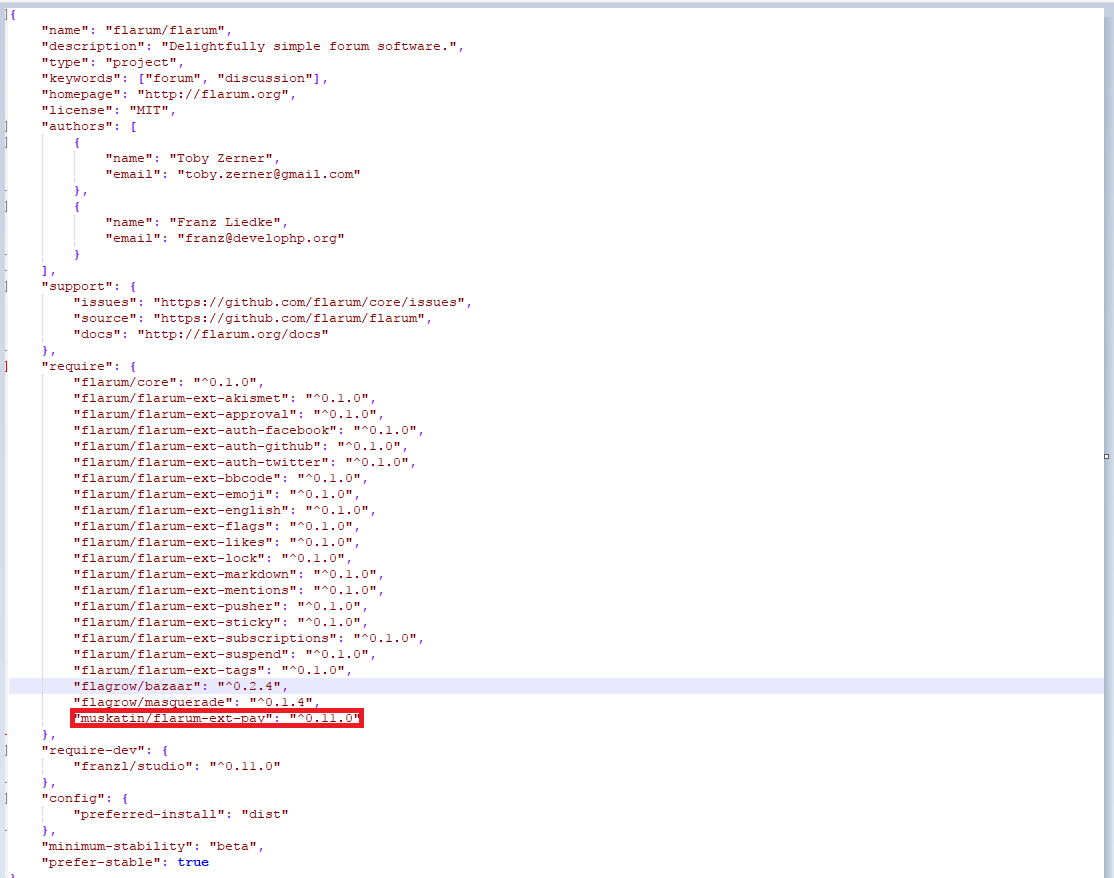This screenshot has height=878, width=1114.
Task: Click the "flarum/flarum-ext-likes" line
Action: pyautogui.click(x=217, y=542)
